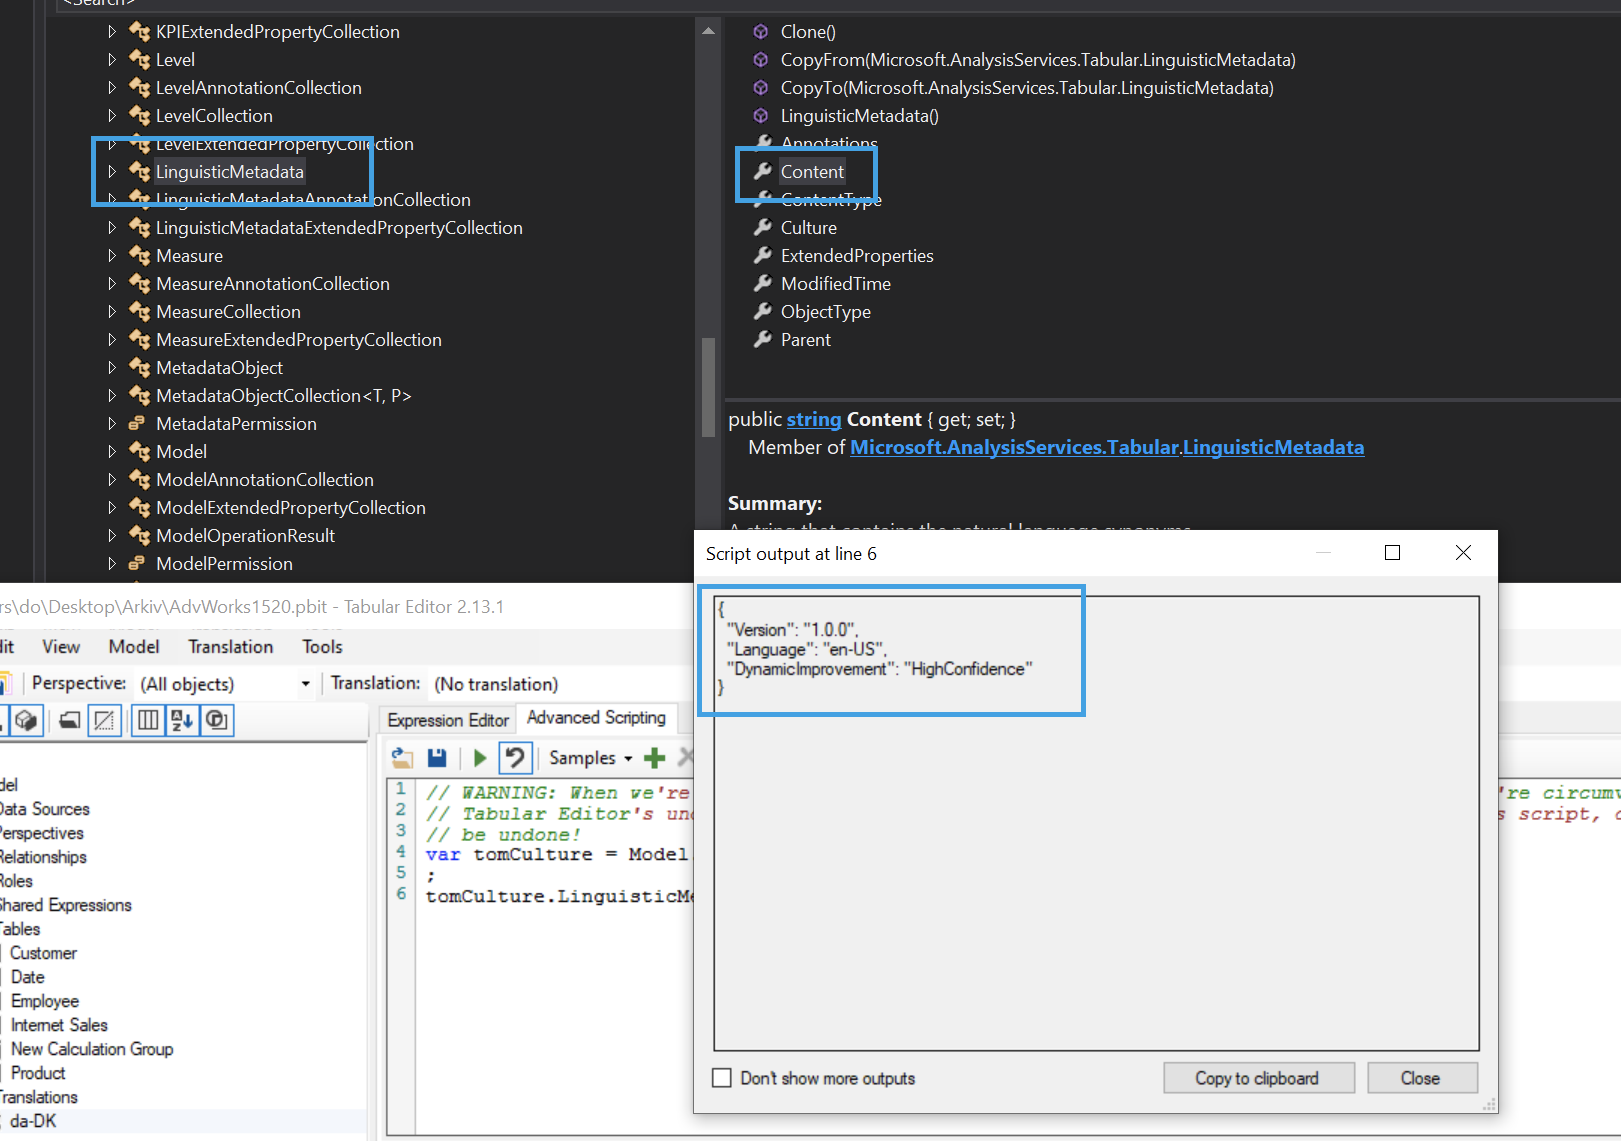
Task: Click the columns display toolbar icon
Action: point(147,720)
